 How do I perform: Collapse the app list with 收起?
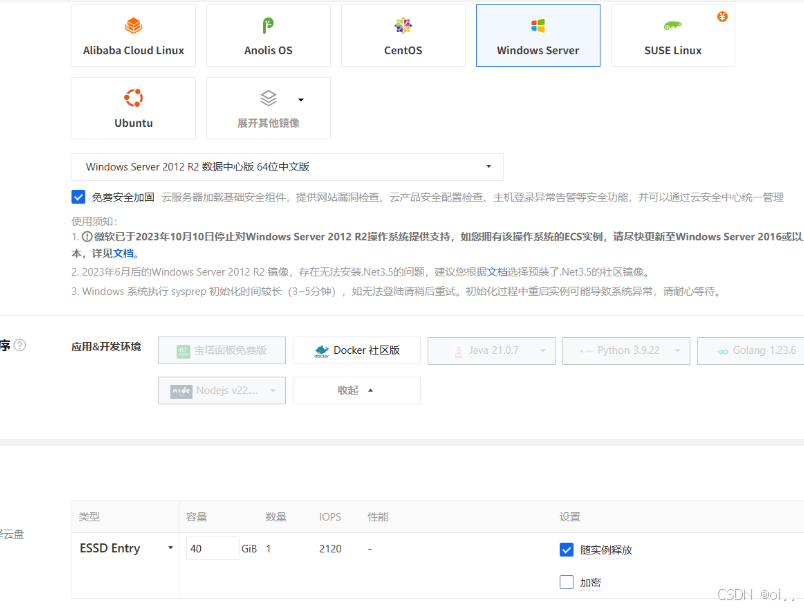pos(356,391)
